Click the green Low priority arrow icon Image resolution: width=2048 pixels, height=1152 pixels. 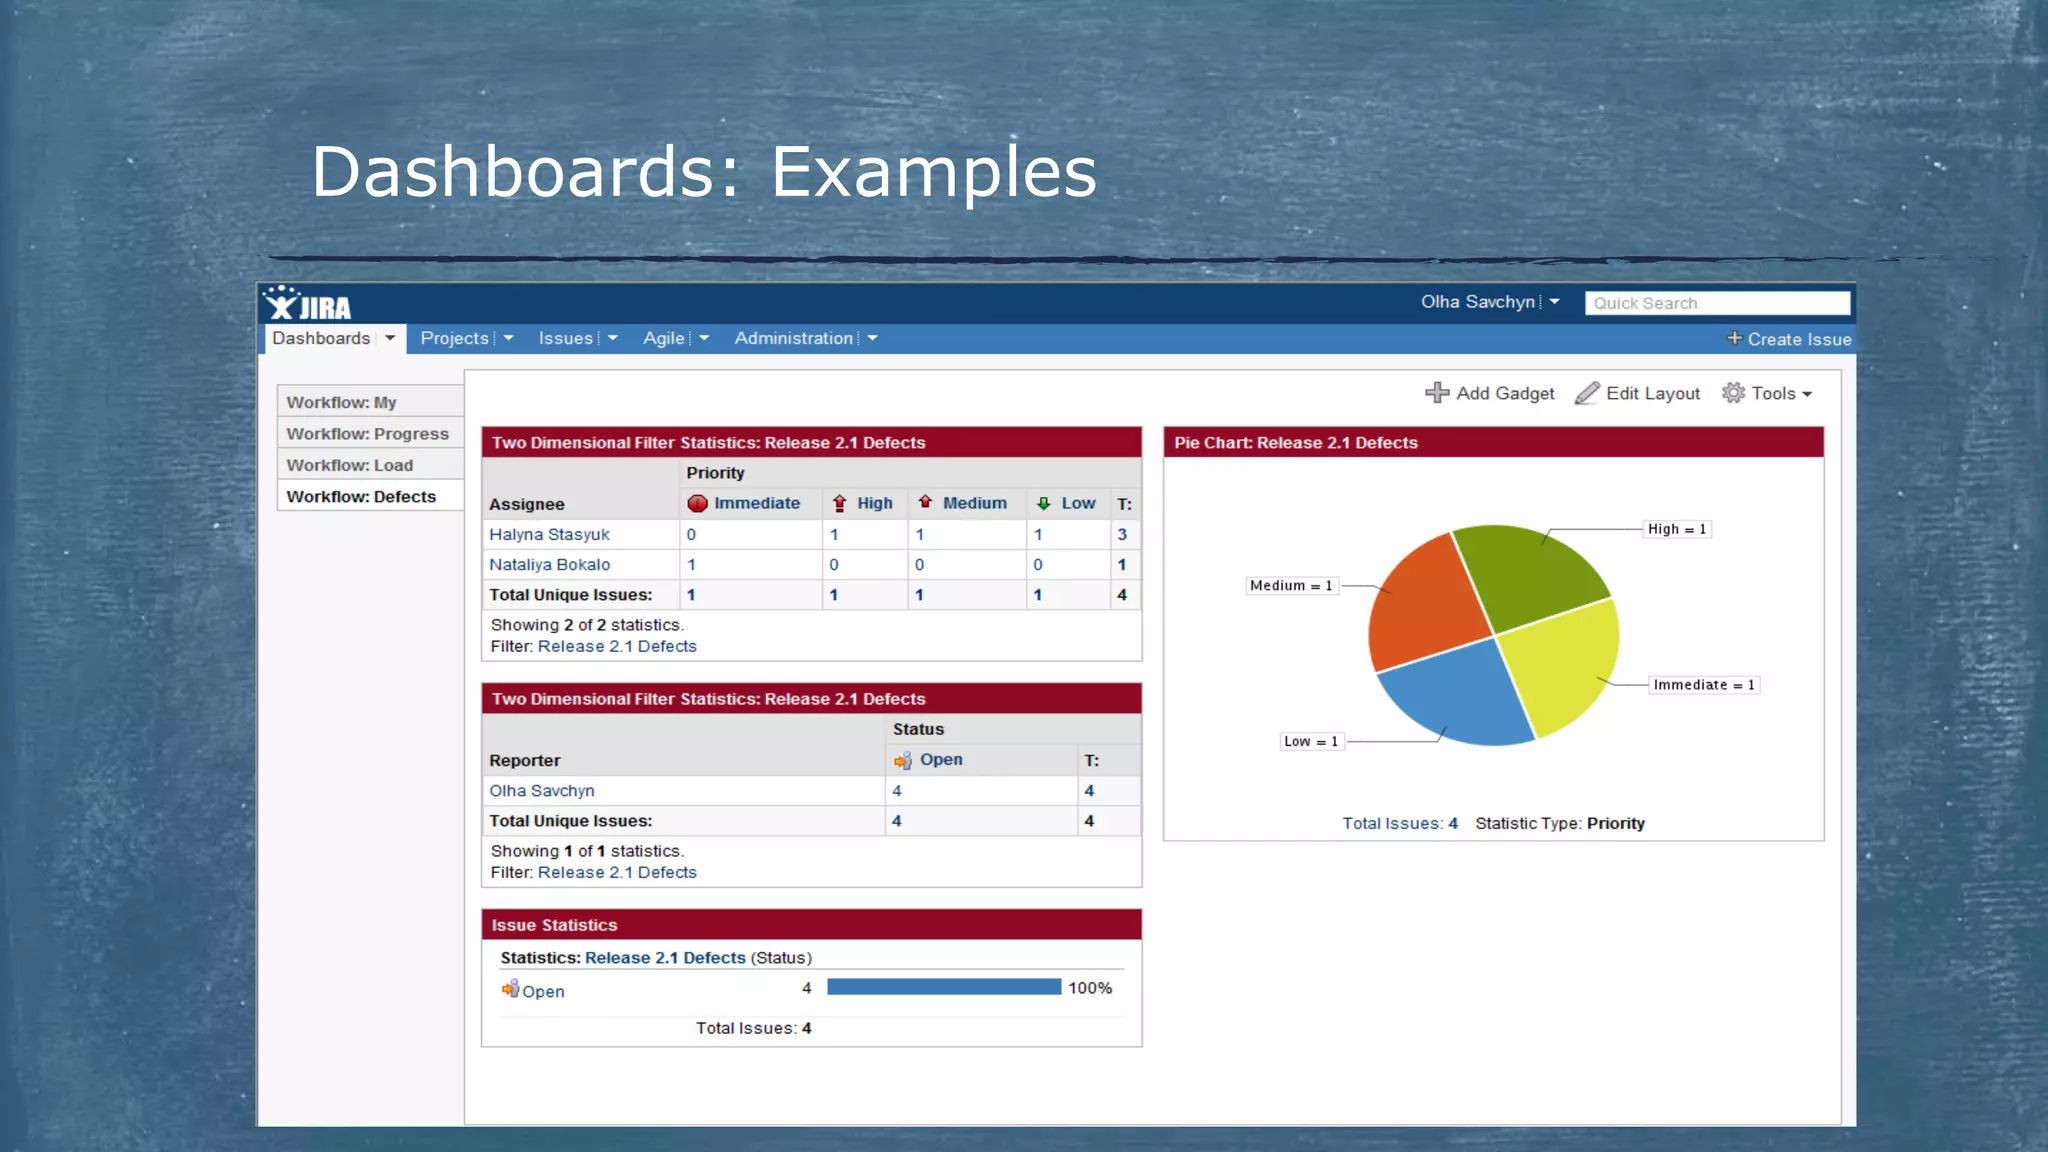[1043, 503]
